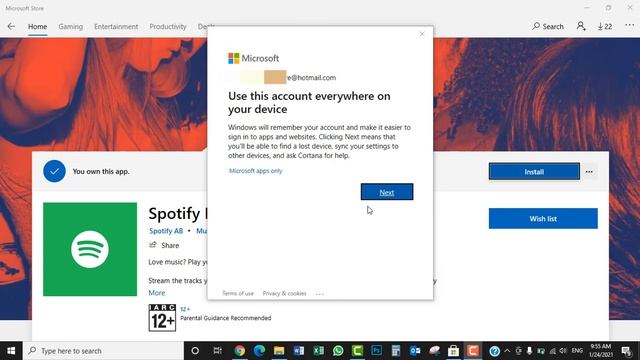Go back with the Store back arrow
Image resolution: width=640 pixels, height=360 pixels.
click(11, 26)
